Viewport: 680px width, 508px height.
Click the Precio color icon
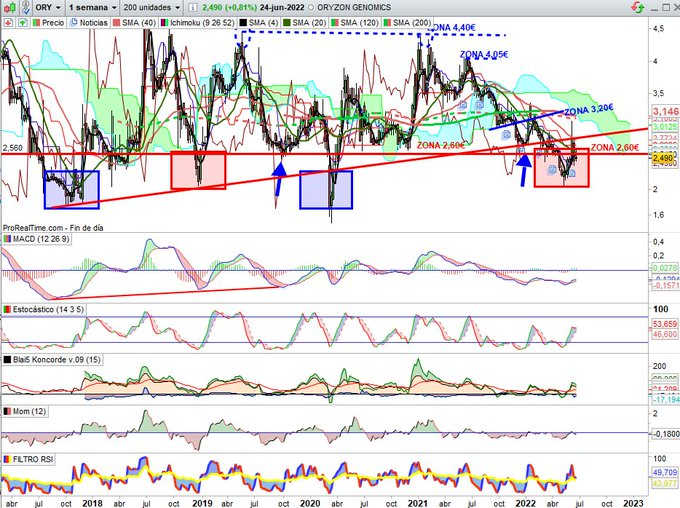click(x=36, y=23)
